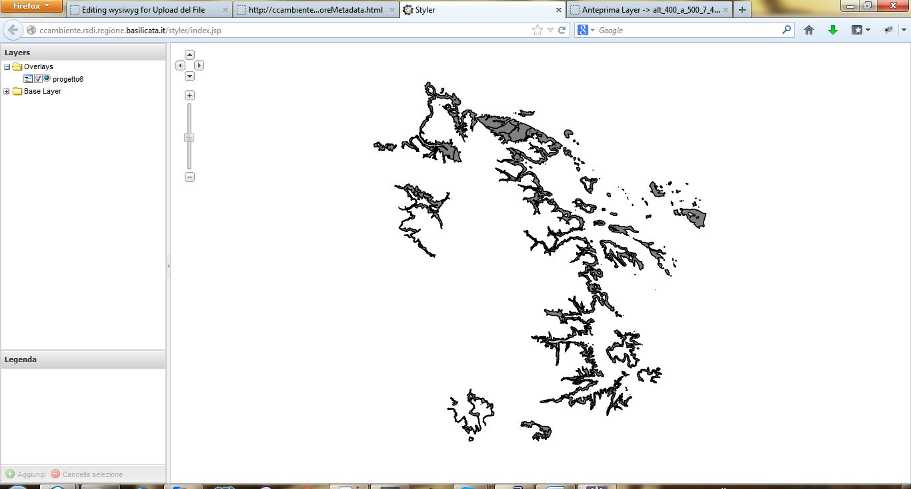The image size is (911, 489).
Task: Expand the Base Layer folder
Action: 6,91
